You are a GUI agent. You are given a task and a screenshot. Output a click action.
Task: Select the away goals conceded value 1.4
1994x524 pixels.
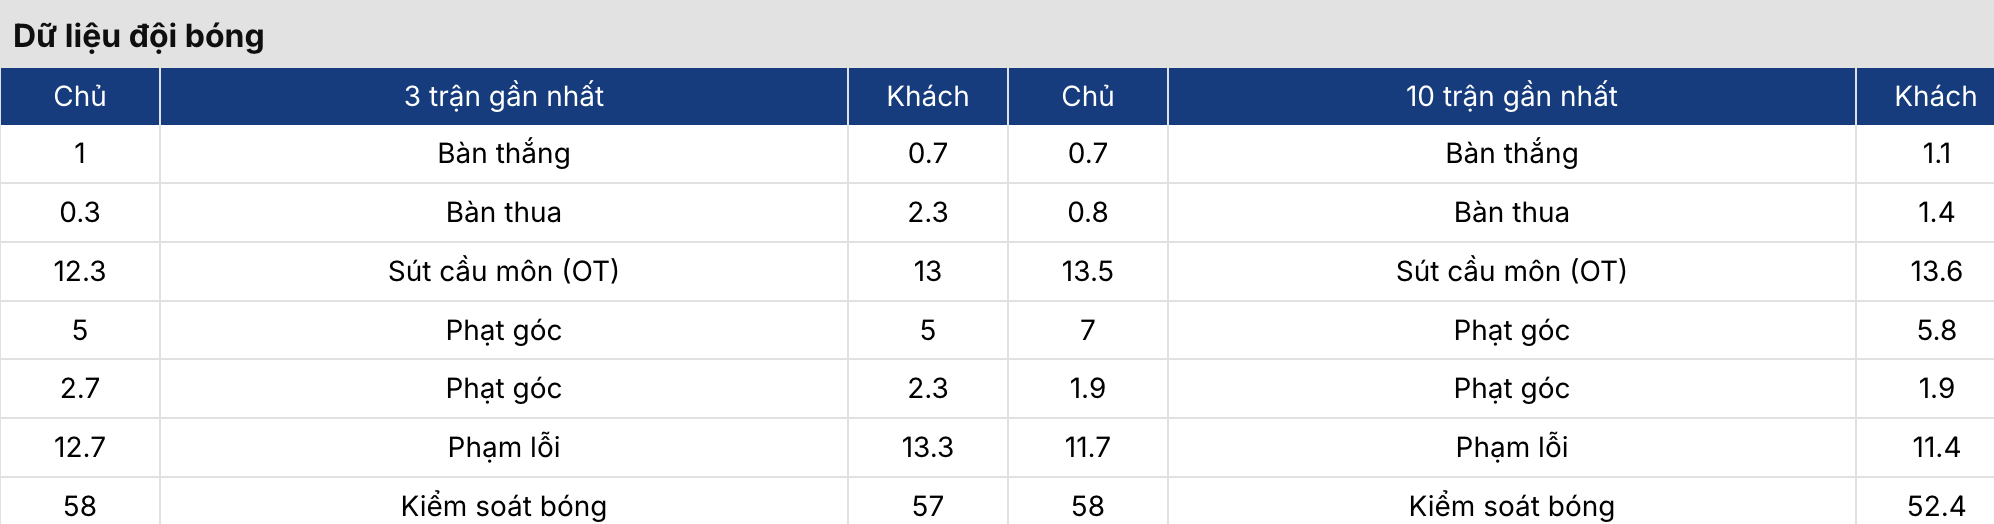[x=1936, y=212]
